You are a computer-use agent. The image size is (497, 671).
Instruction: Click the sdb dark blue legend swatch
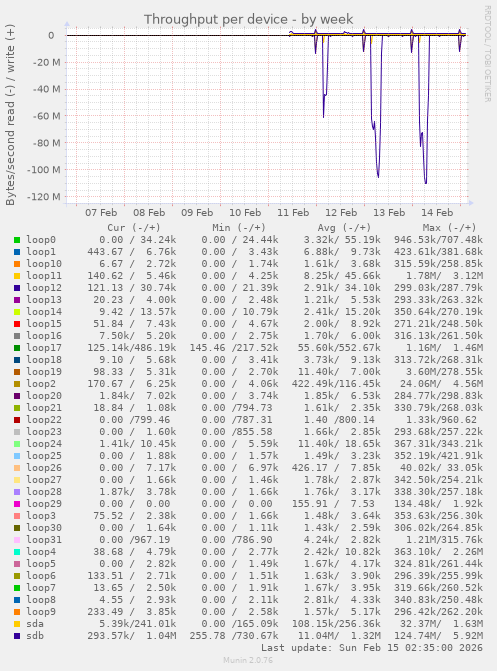tap(17, 636)
